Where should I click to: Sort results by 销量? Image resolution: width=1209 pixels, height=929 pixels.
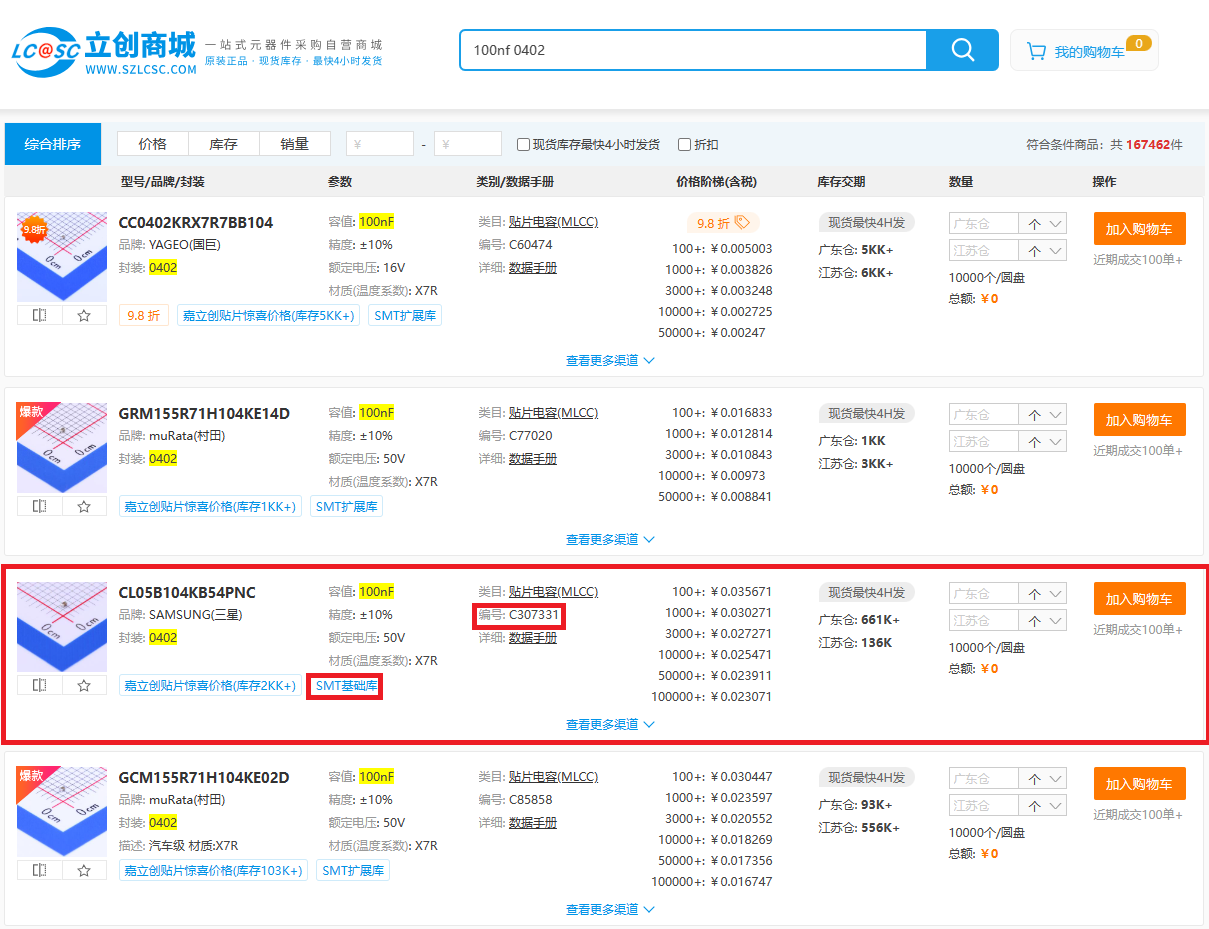pyautogui.click(x=295, y=144)
